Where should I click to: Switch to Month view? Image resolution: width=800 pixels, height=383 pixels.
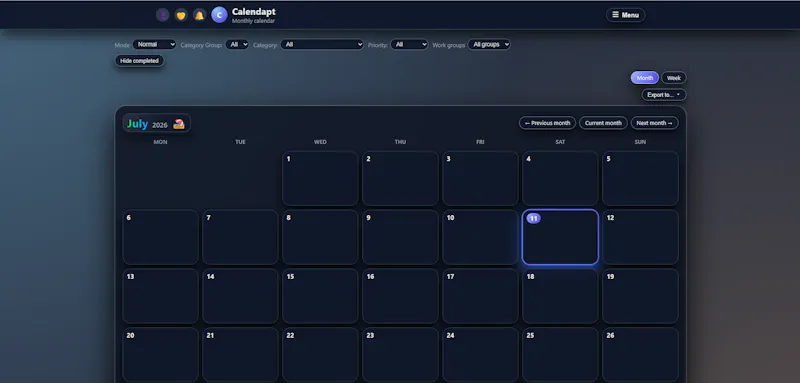click(x=644, y=78)
